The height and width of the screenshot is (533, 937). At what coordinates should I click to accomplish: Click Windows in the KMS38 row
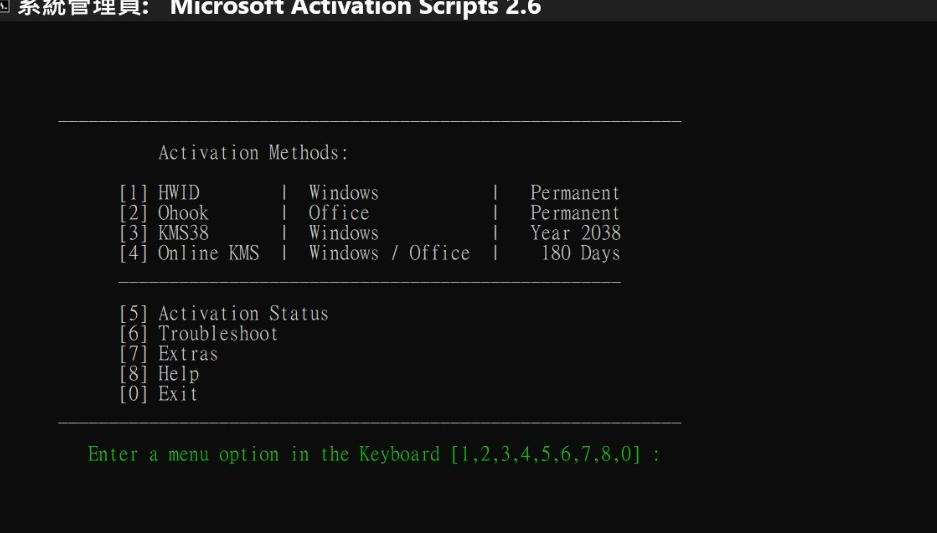tap(344, 233)
